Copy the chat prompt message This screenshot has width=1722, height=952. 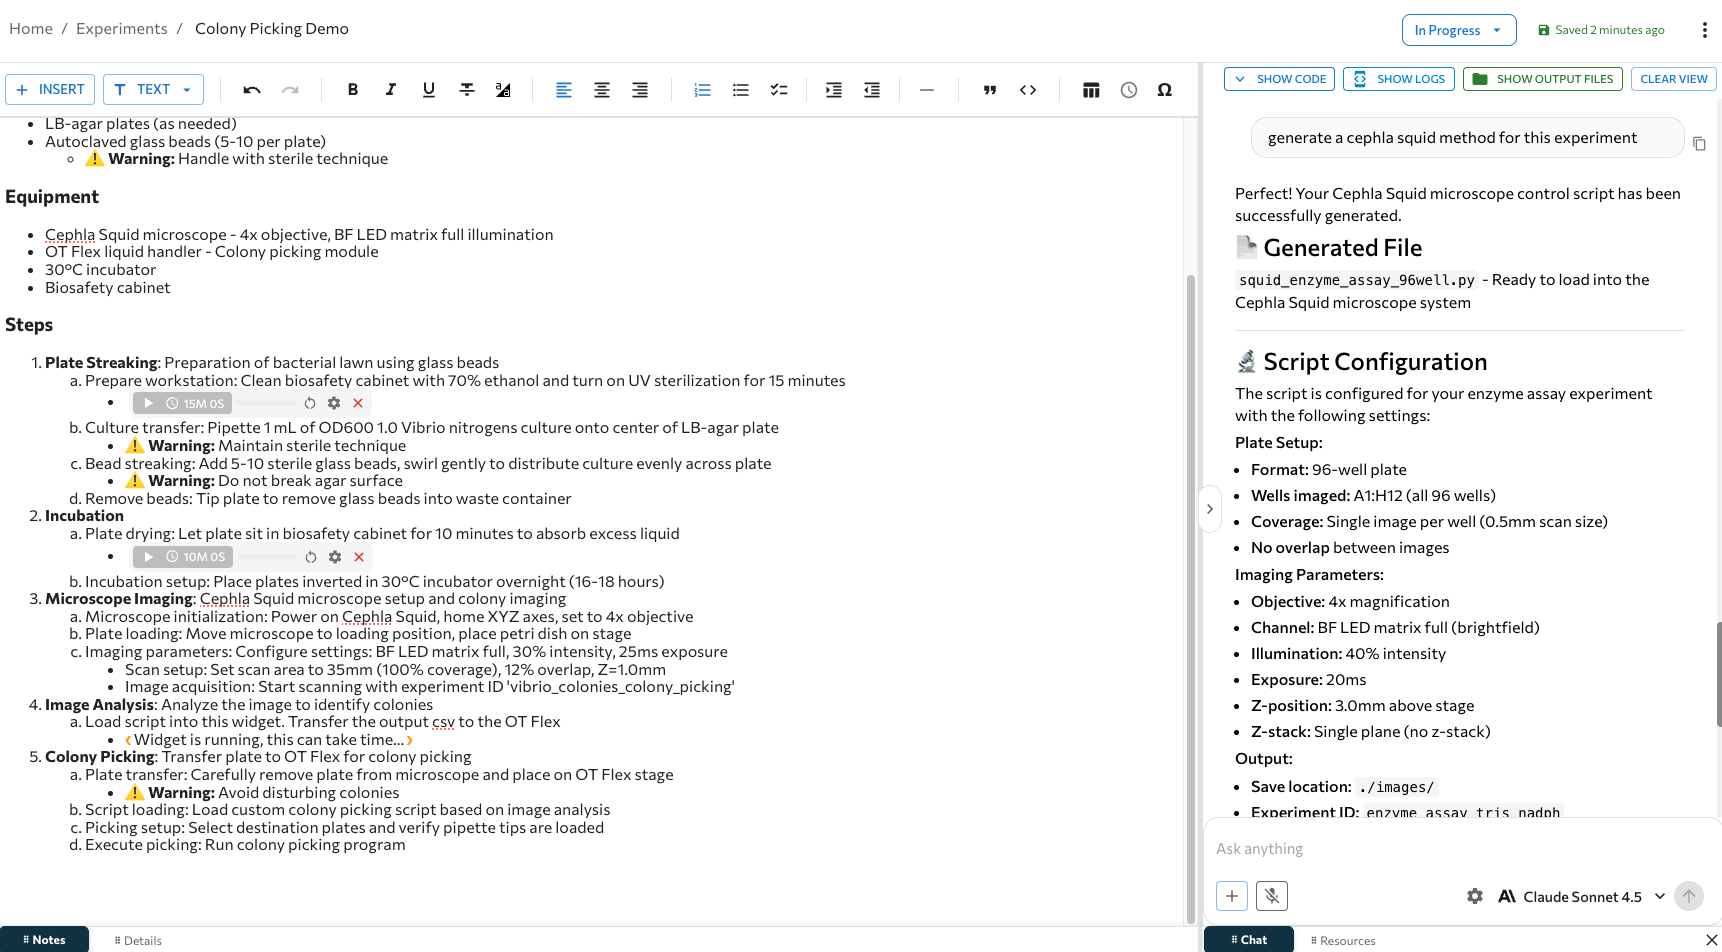1699,144
